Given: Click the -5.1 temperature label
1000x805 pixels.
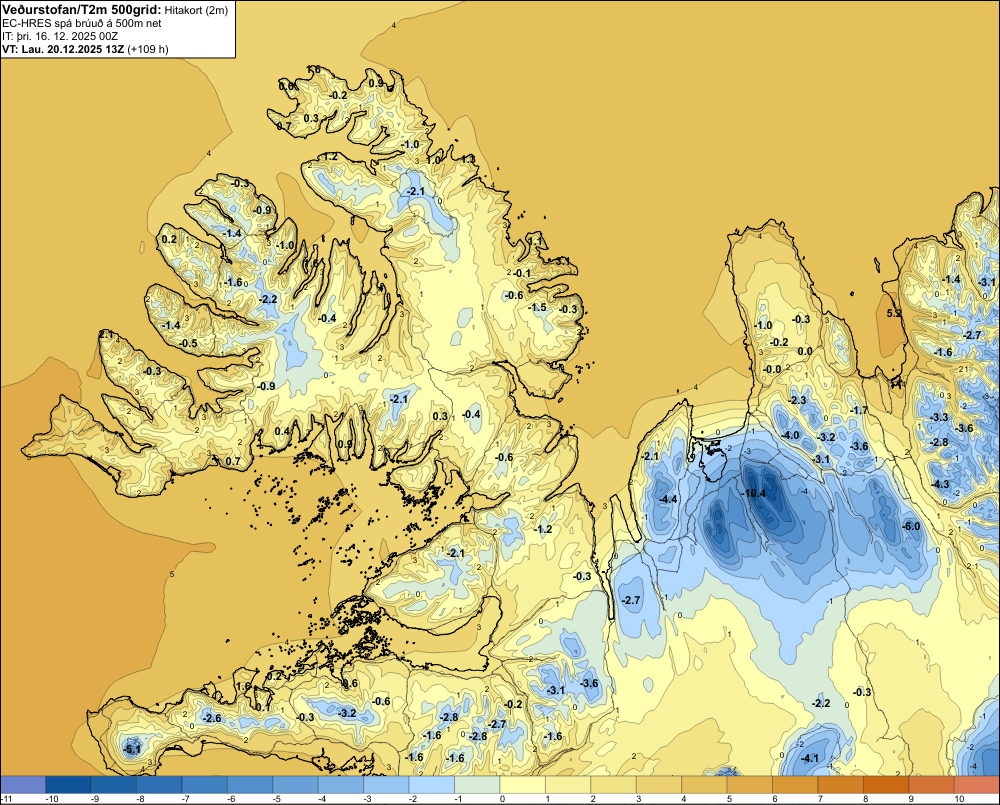Looking at the screenshot, I should coord(132,749).
